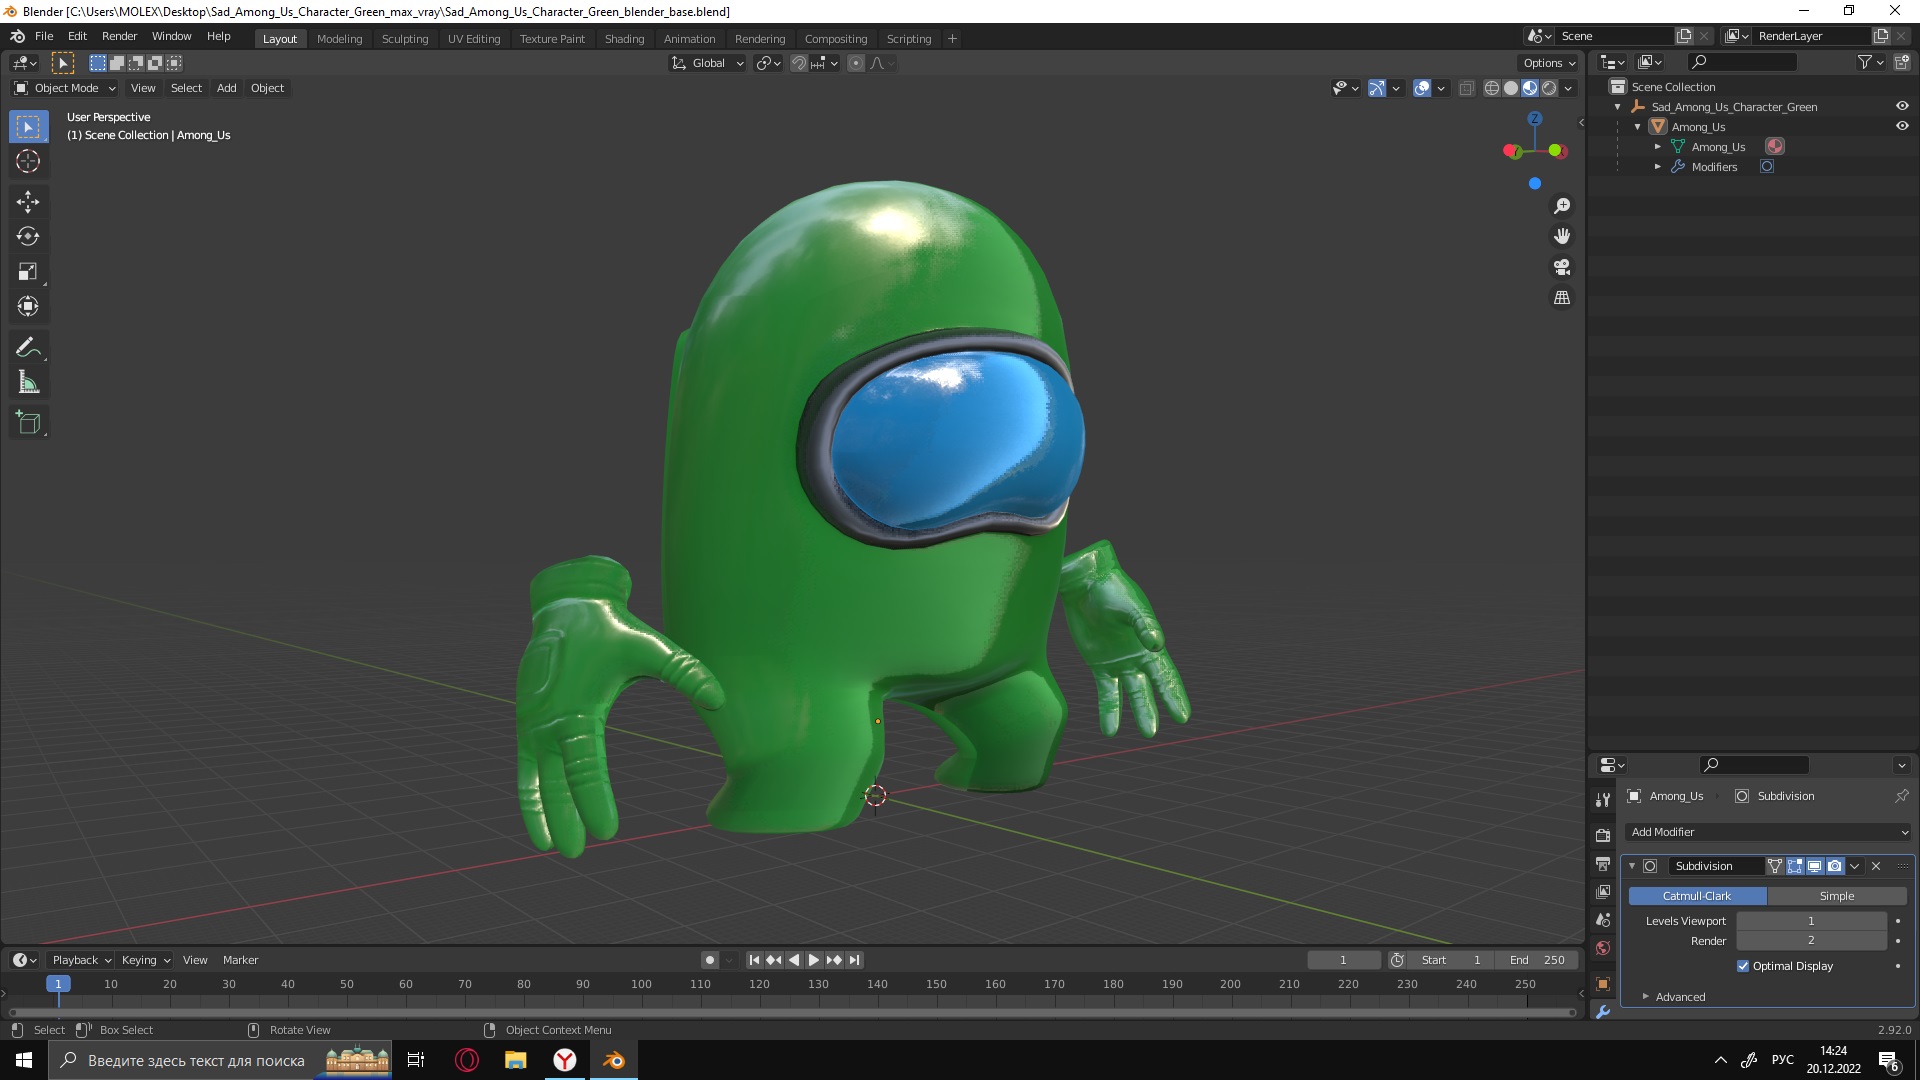Screen dimensions: 1920x1080
Task: Select the Transform tool
Action: point(28,307)
